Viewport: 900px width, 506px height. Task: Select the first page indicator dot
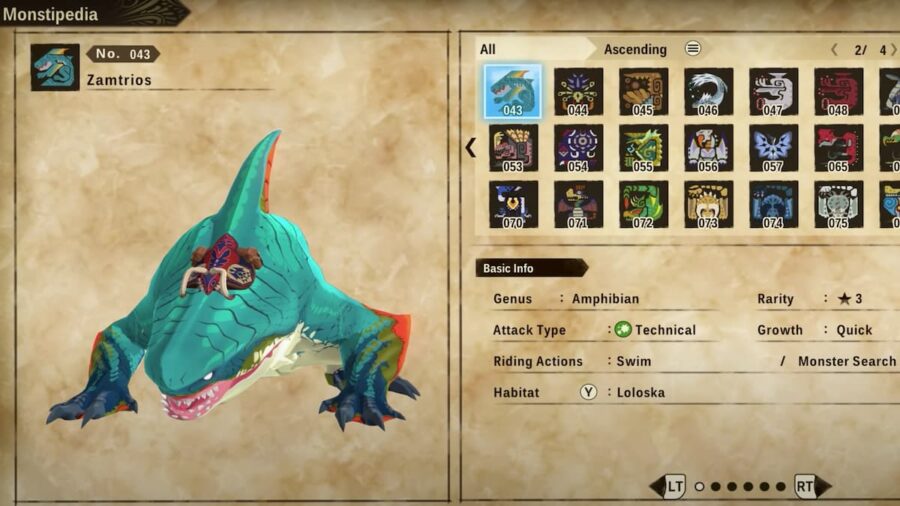tap(699, 486)
